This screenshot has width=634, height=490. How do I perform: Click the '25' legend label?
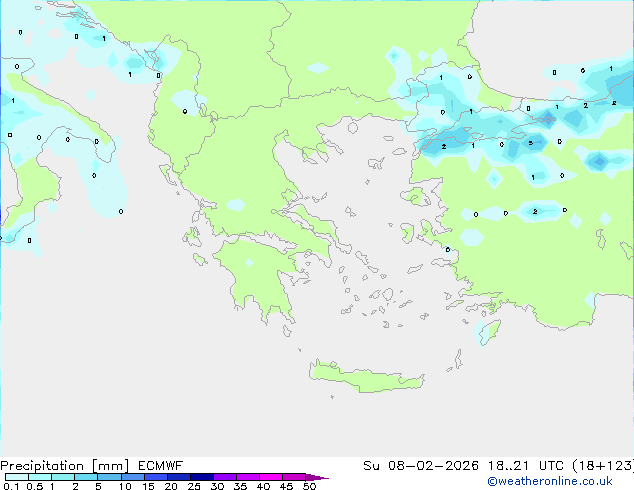(194, 486)
